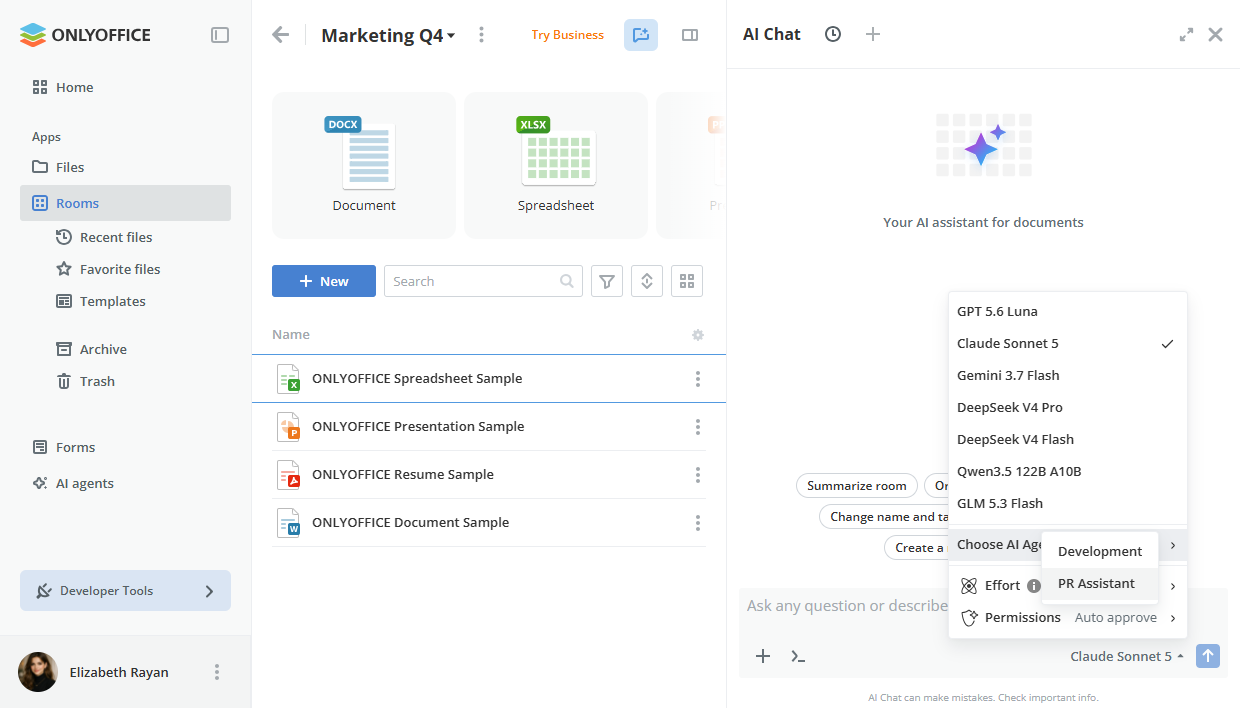
Task: Click the ONLYOFFICE logo
Action: coord(85,35)
